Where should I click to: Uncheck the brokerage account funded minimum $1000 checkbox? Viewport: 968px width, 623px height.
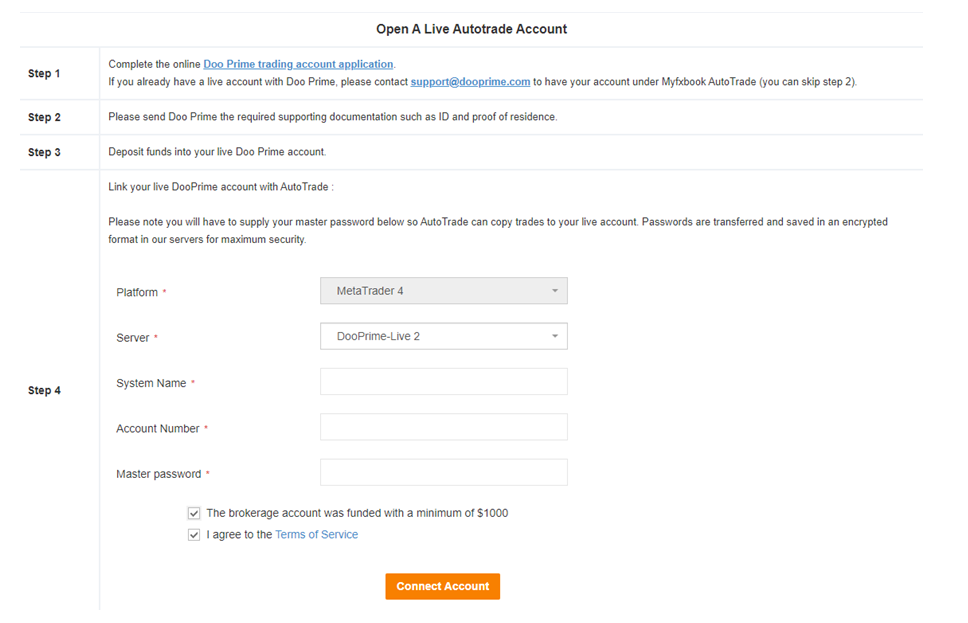point(194,513)
